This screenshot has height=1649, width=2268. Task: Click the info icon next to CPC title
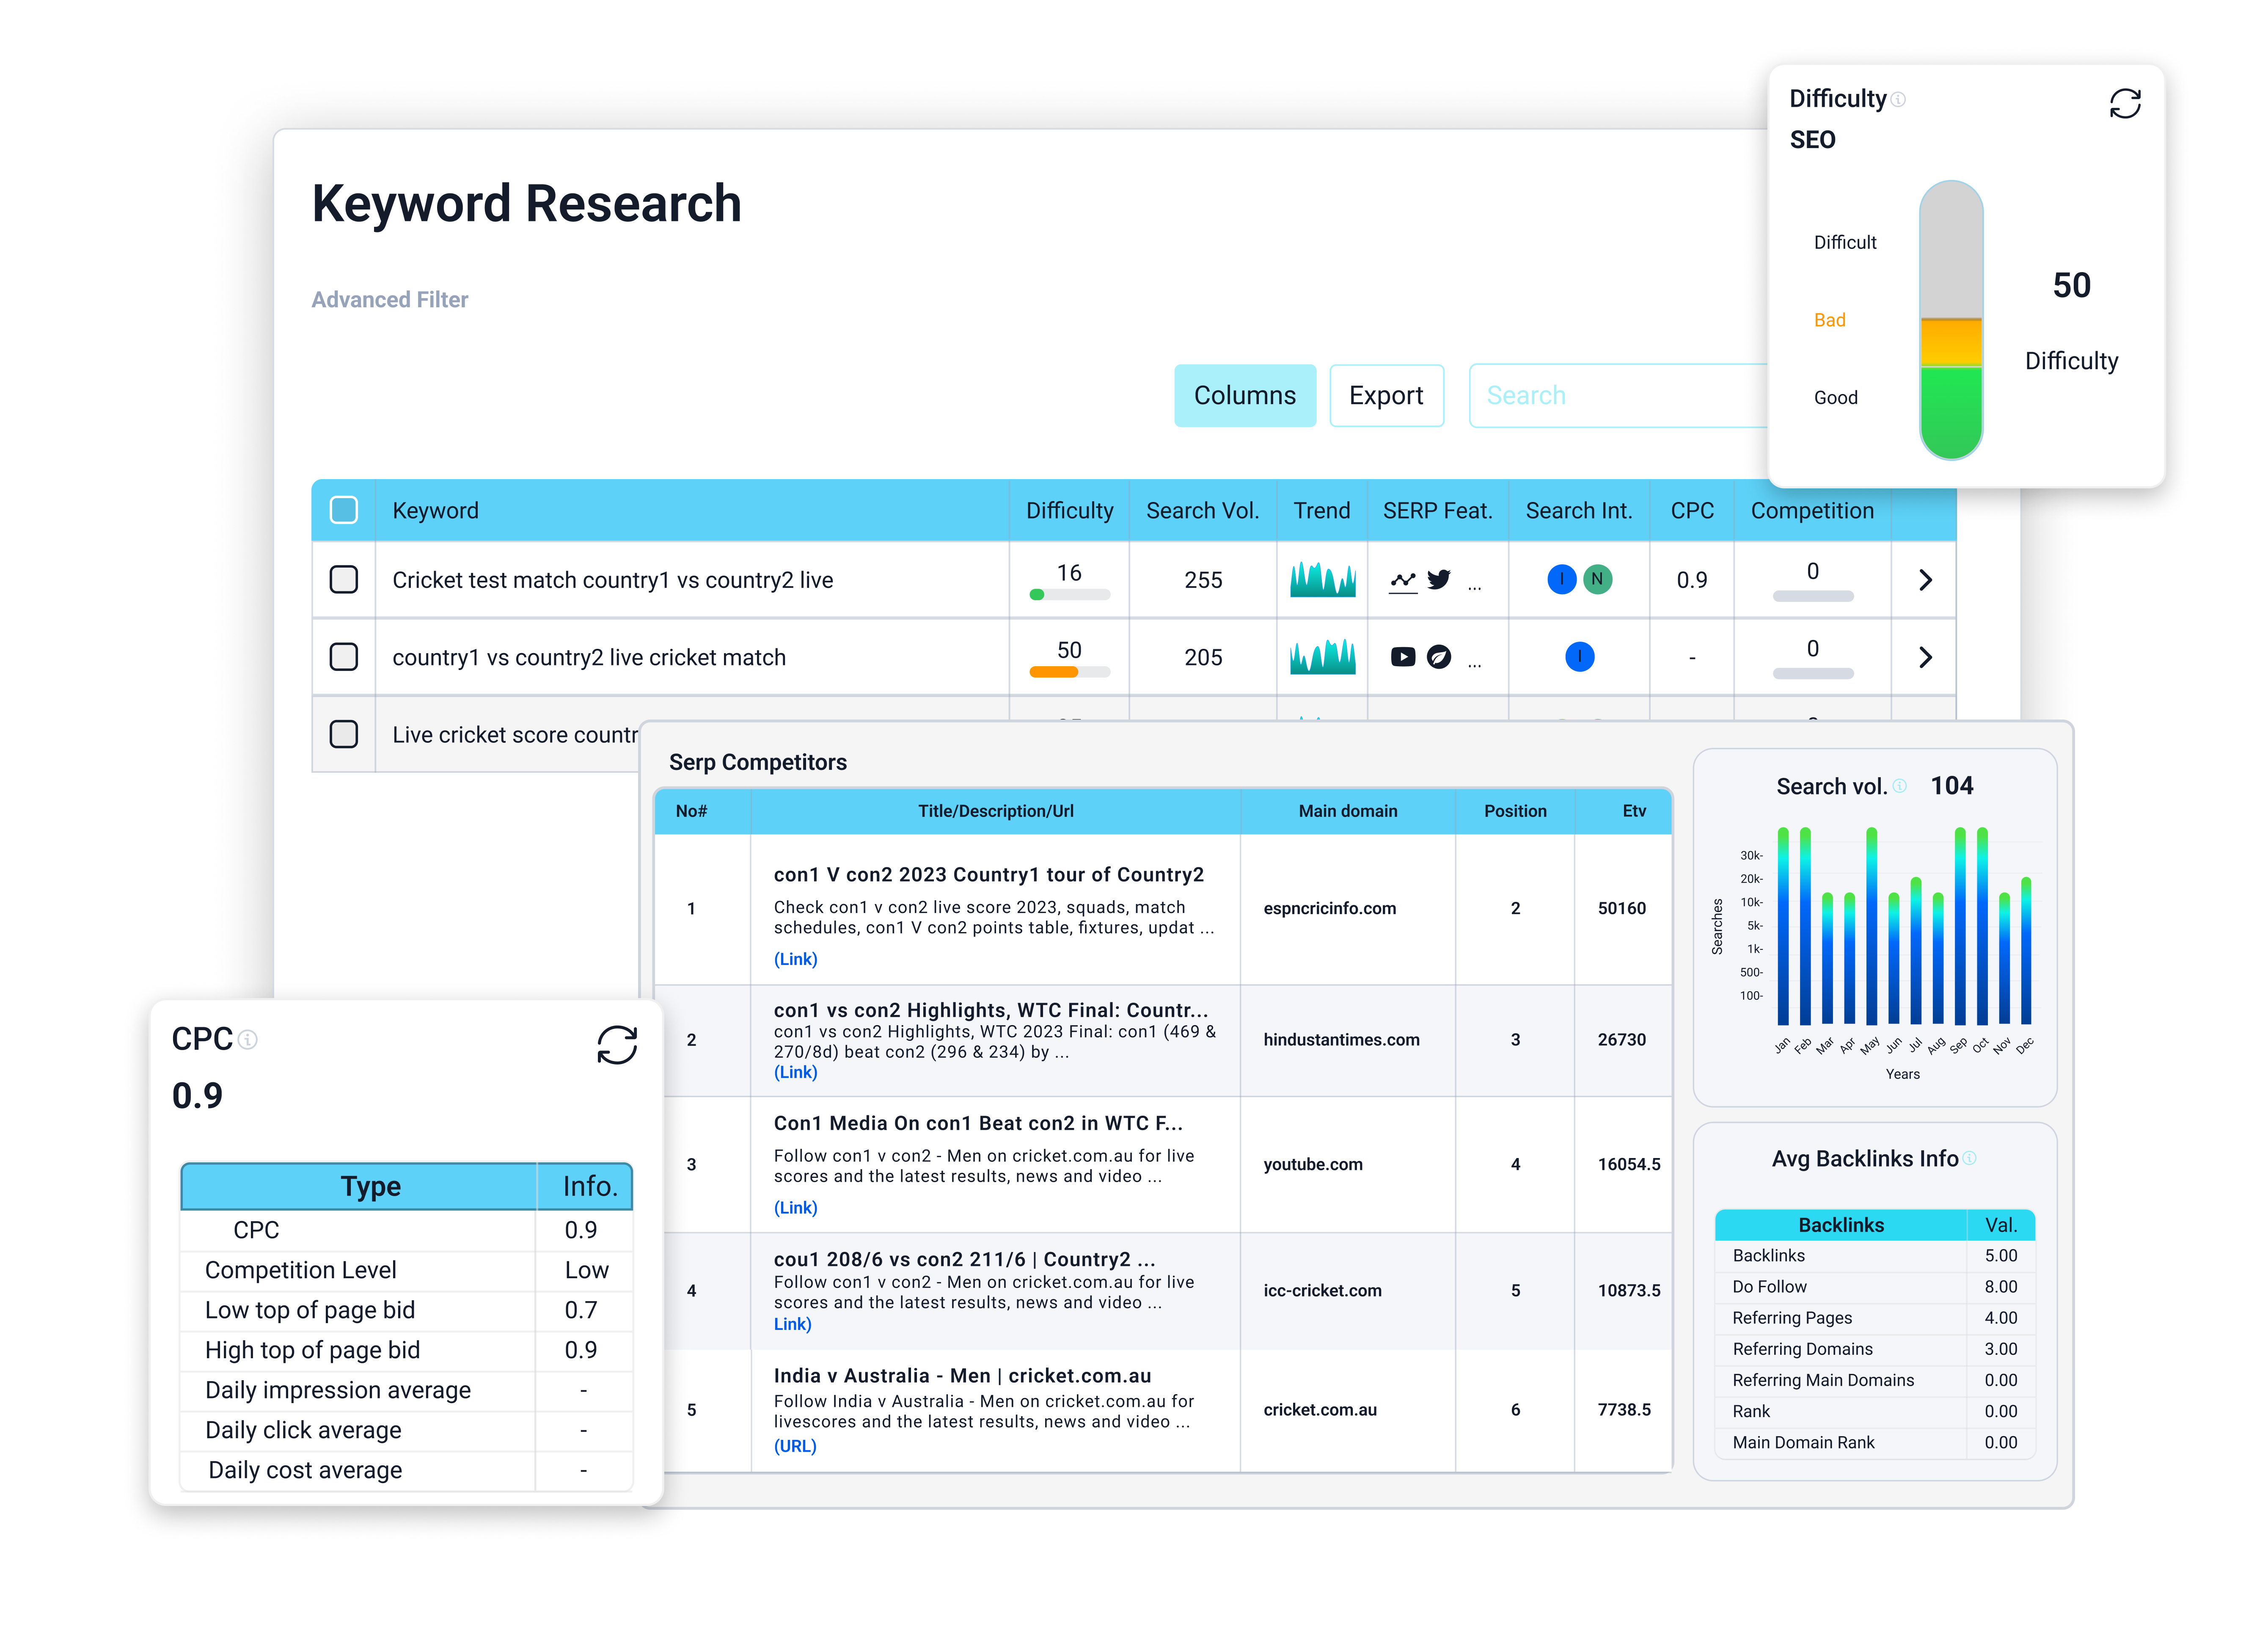[248, 1040]
